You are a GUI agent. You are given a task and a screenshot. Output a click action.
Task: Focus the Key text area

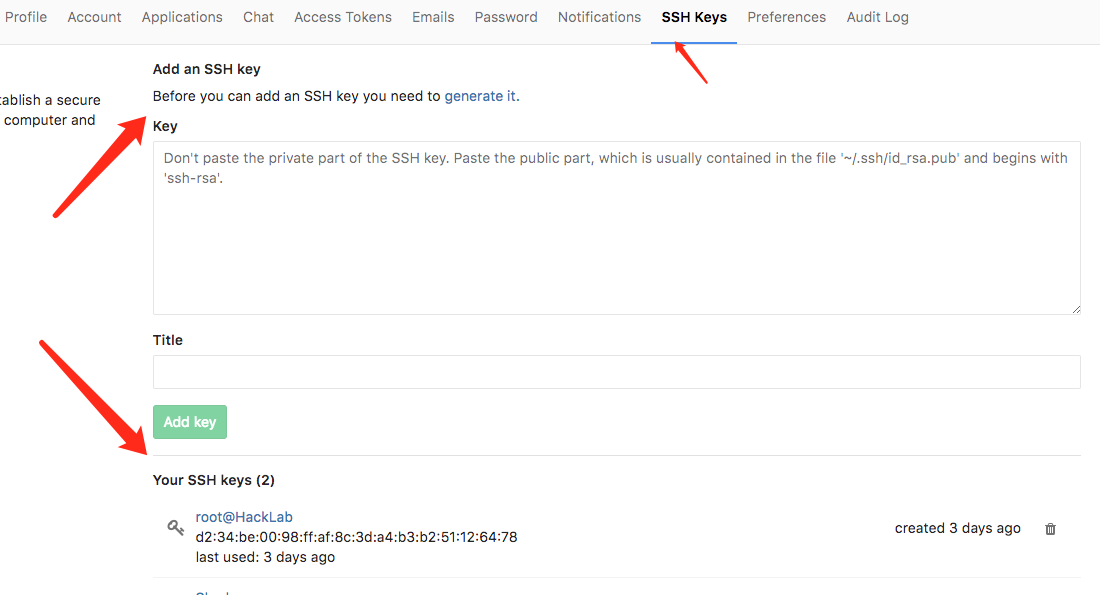click(616, 240)
